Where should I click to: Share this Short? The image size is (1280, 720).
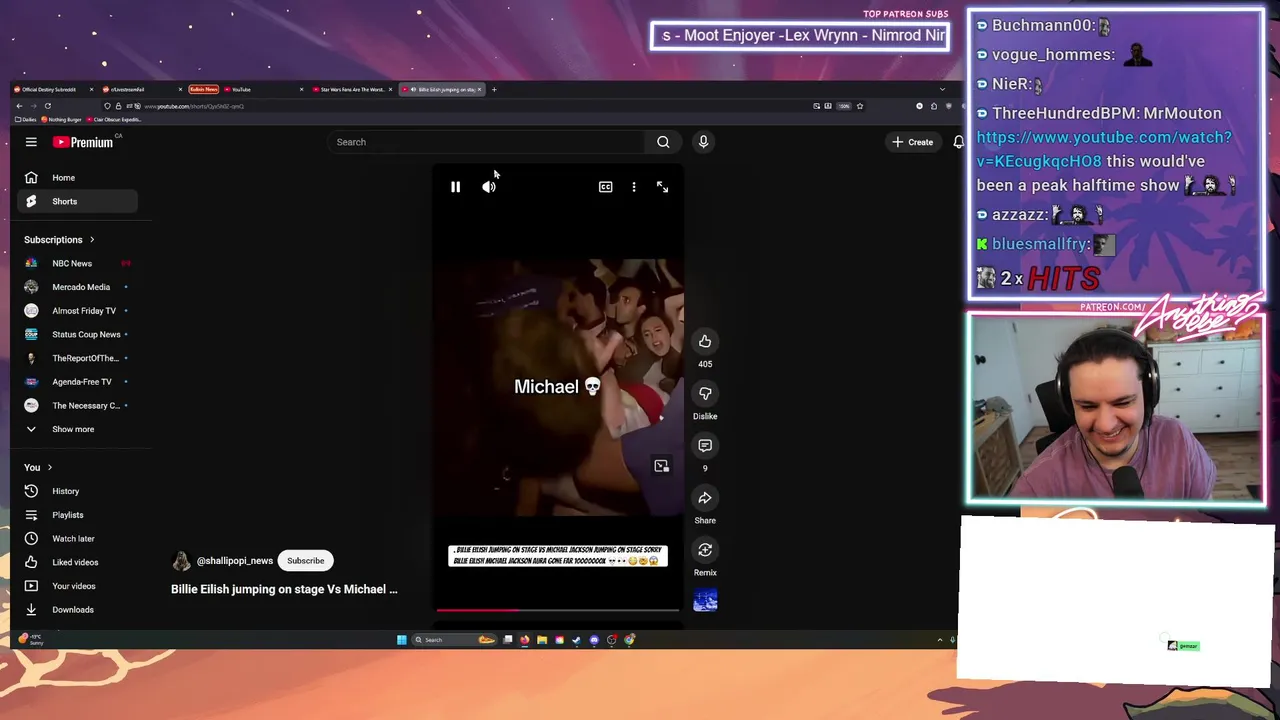705,498
